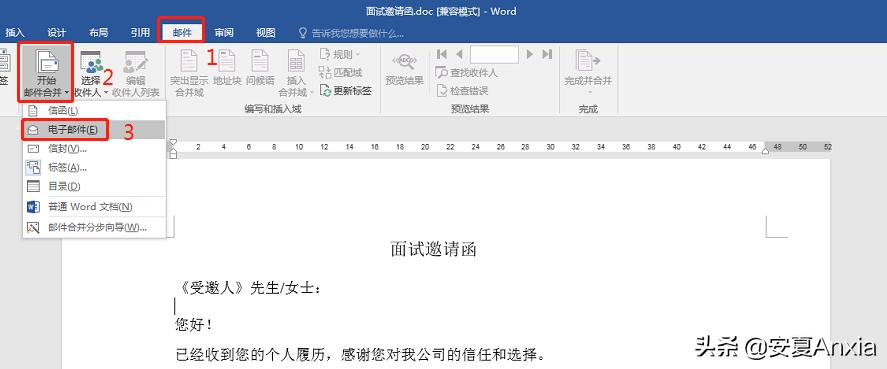The image size is (887, 369).
Task: Select the 标签(A)... menu entry
Action: 94,168
